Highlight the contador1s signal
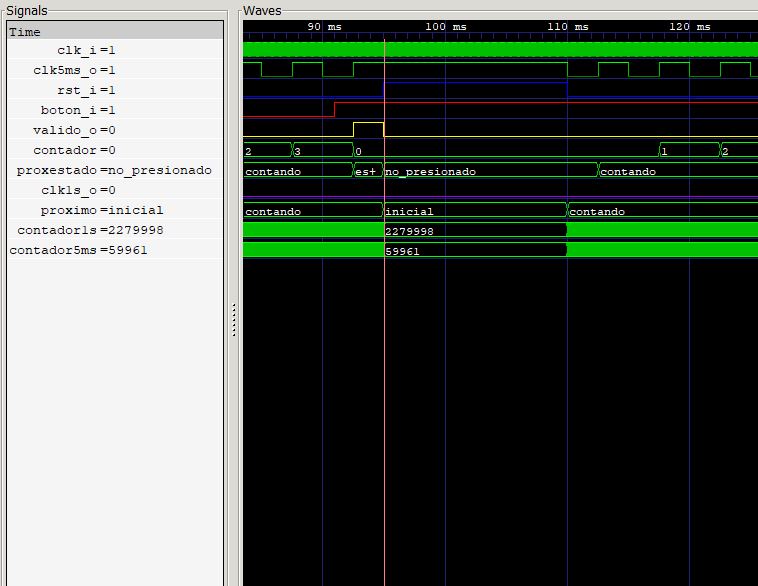 coord(90,230)
